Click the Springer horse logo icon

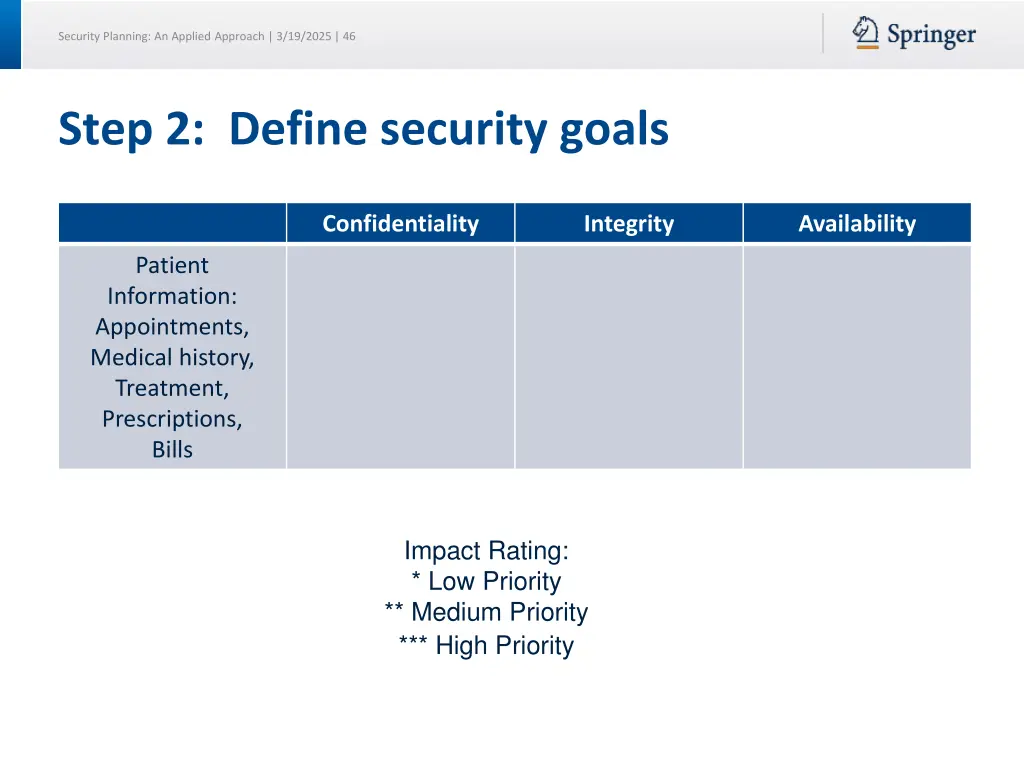point(865,33)
